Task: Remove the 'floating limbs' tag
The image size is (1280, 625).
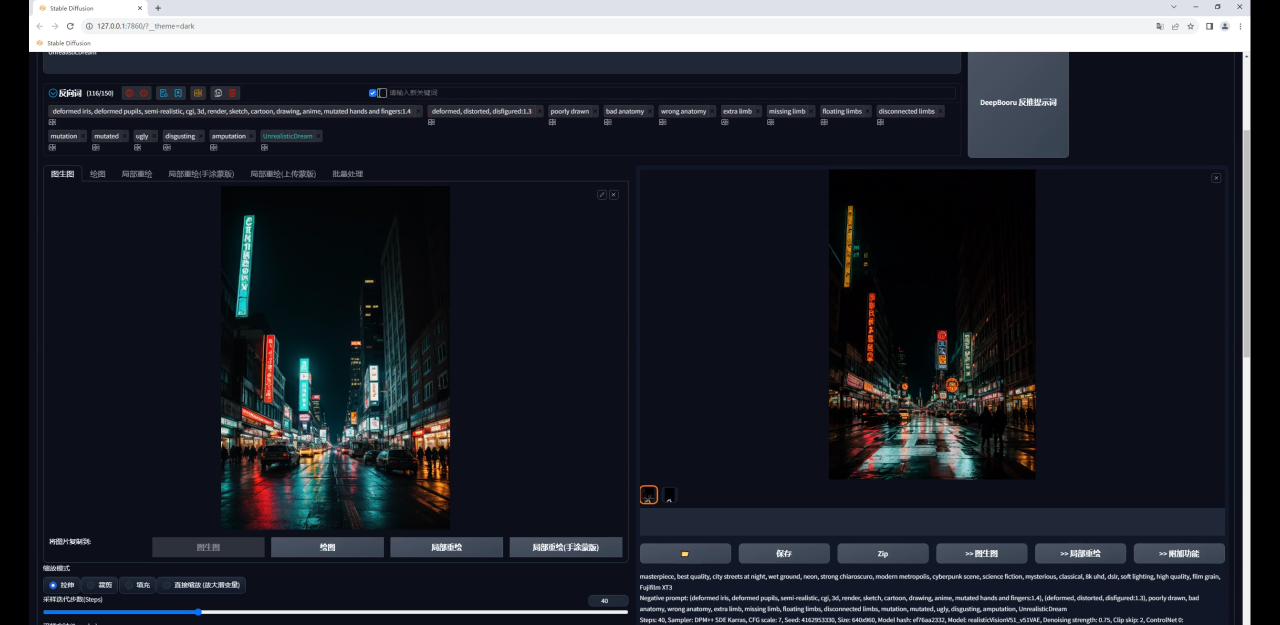Action: 867,111
